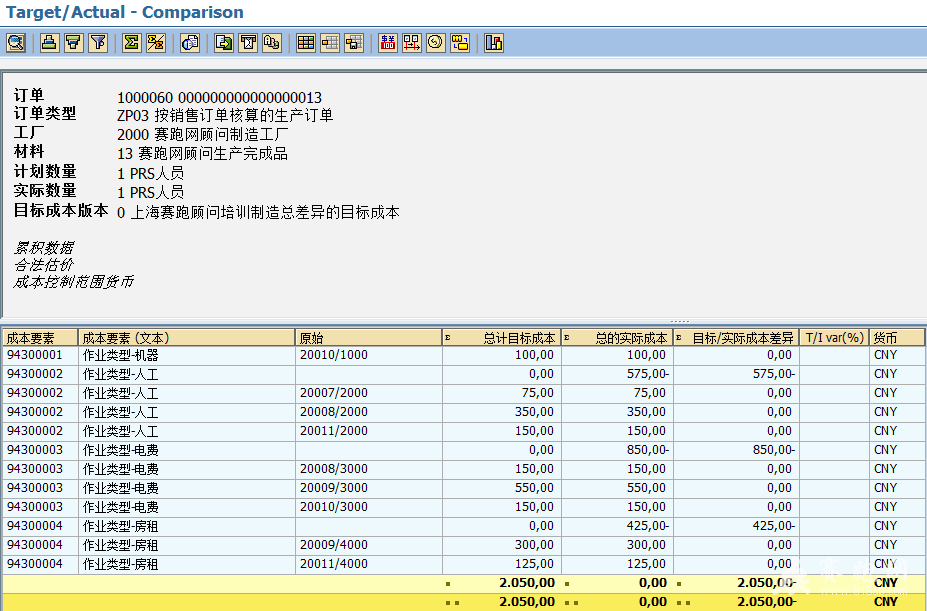This screenshot has width=927, height=611.
Task: Click the ABC analysis icon
Action: tap(272, 43)
